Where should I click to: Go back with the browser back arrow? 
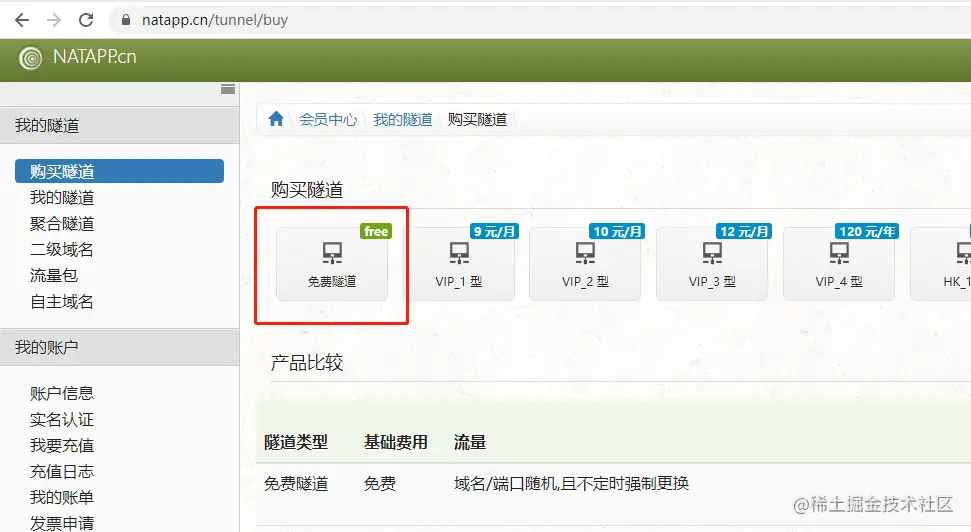(x=22, y=20)
